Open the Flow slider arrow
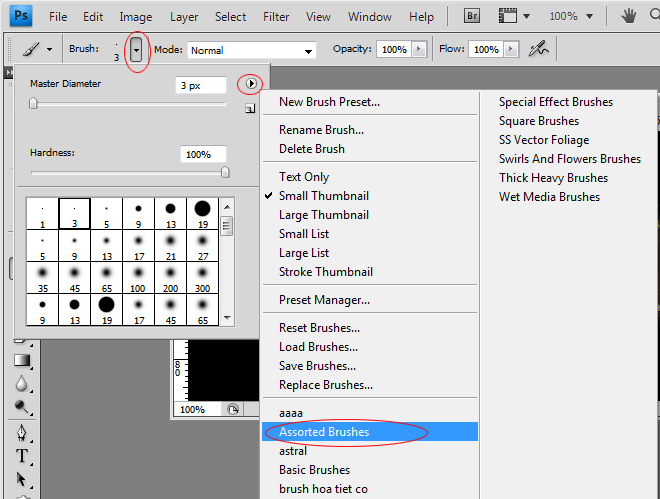 [x=511, y=49]
